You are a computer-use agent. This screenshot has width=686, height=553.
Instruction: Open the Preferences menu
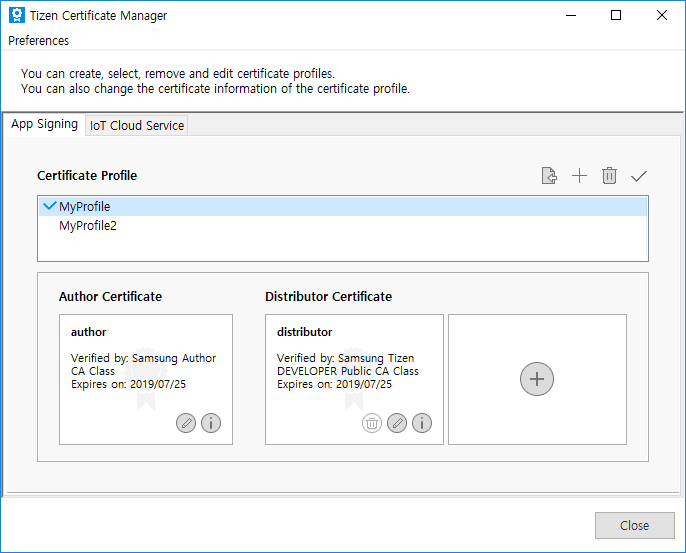coord(39,41)
